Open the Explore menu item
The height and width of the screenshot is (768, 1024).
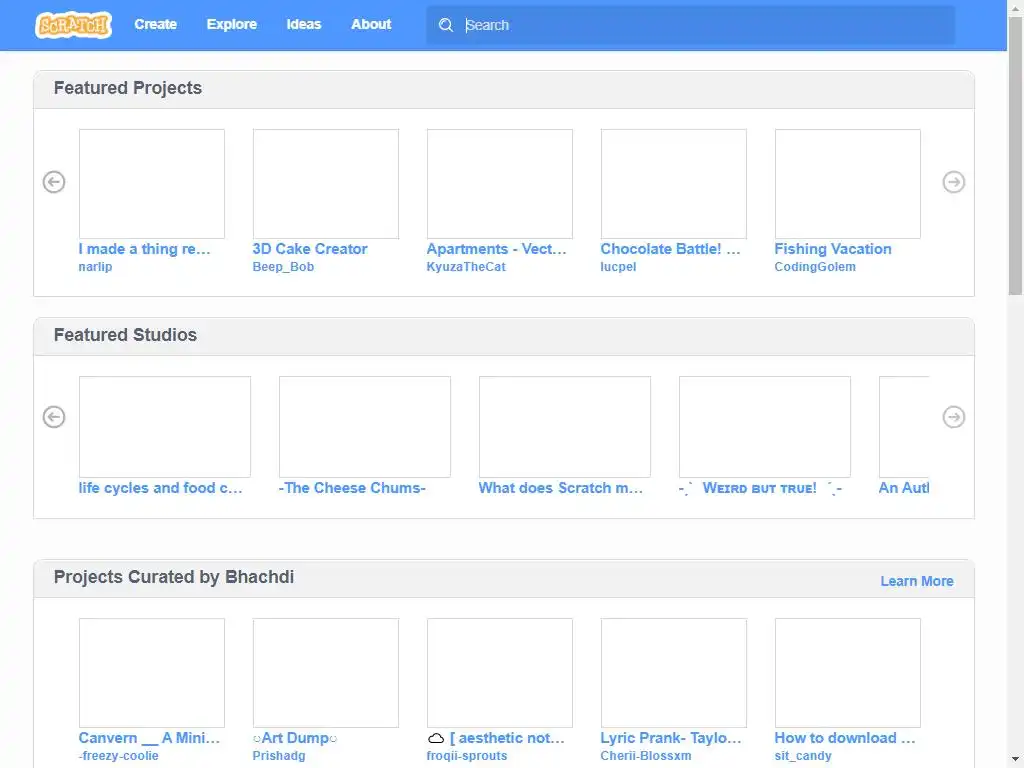pos(232,24)
